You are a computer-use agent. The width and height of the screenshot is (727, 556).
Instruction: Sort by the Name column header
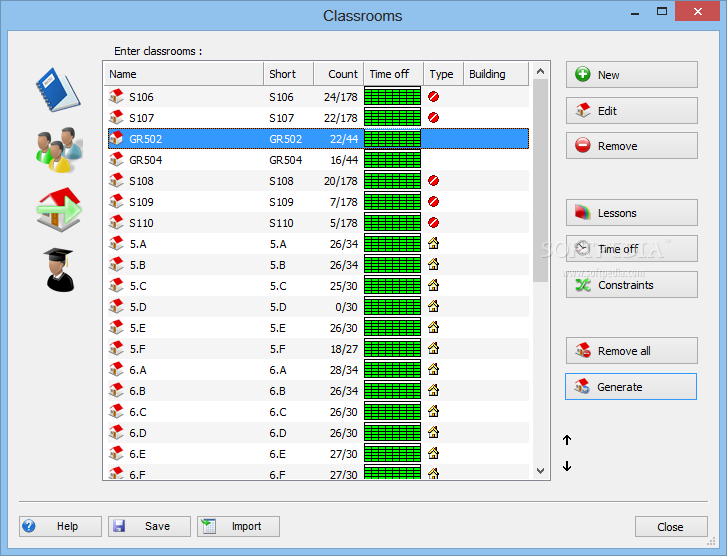184,74
